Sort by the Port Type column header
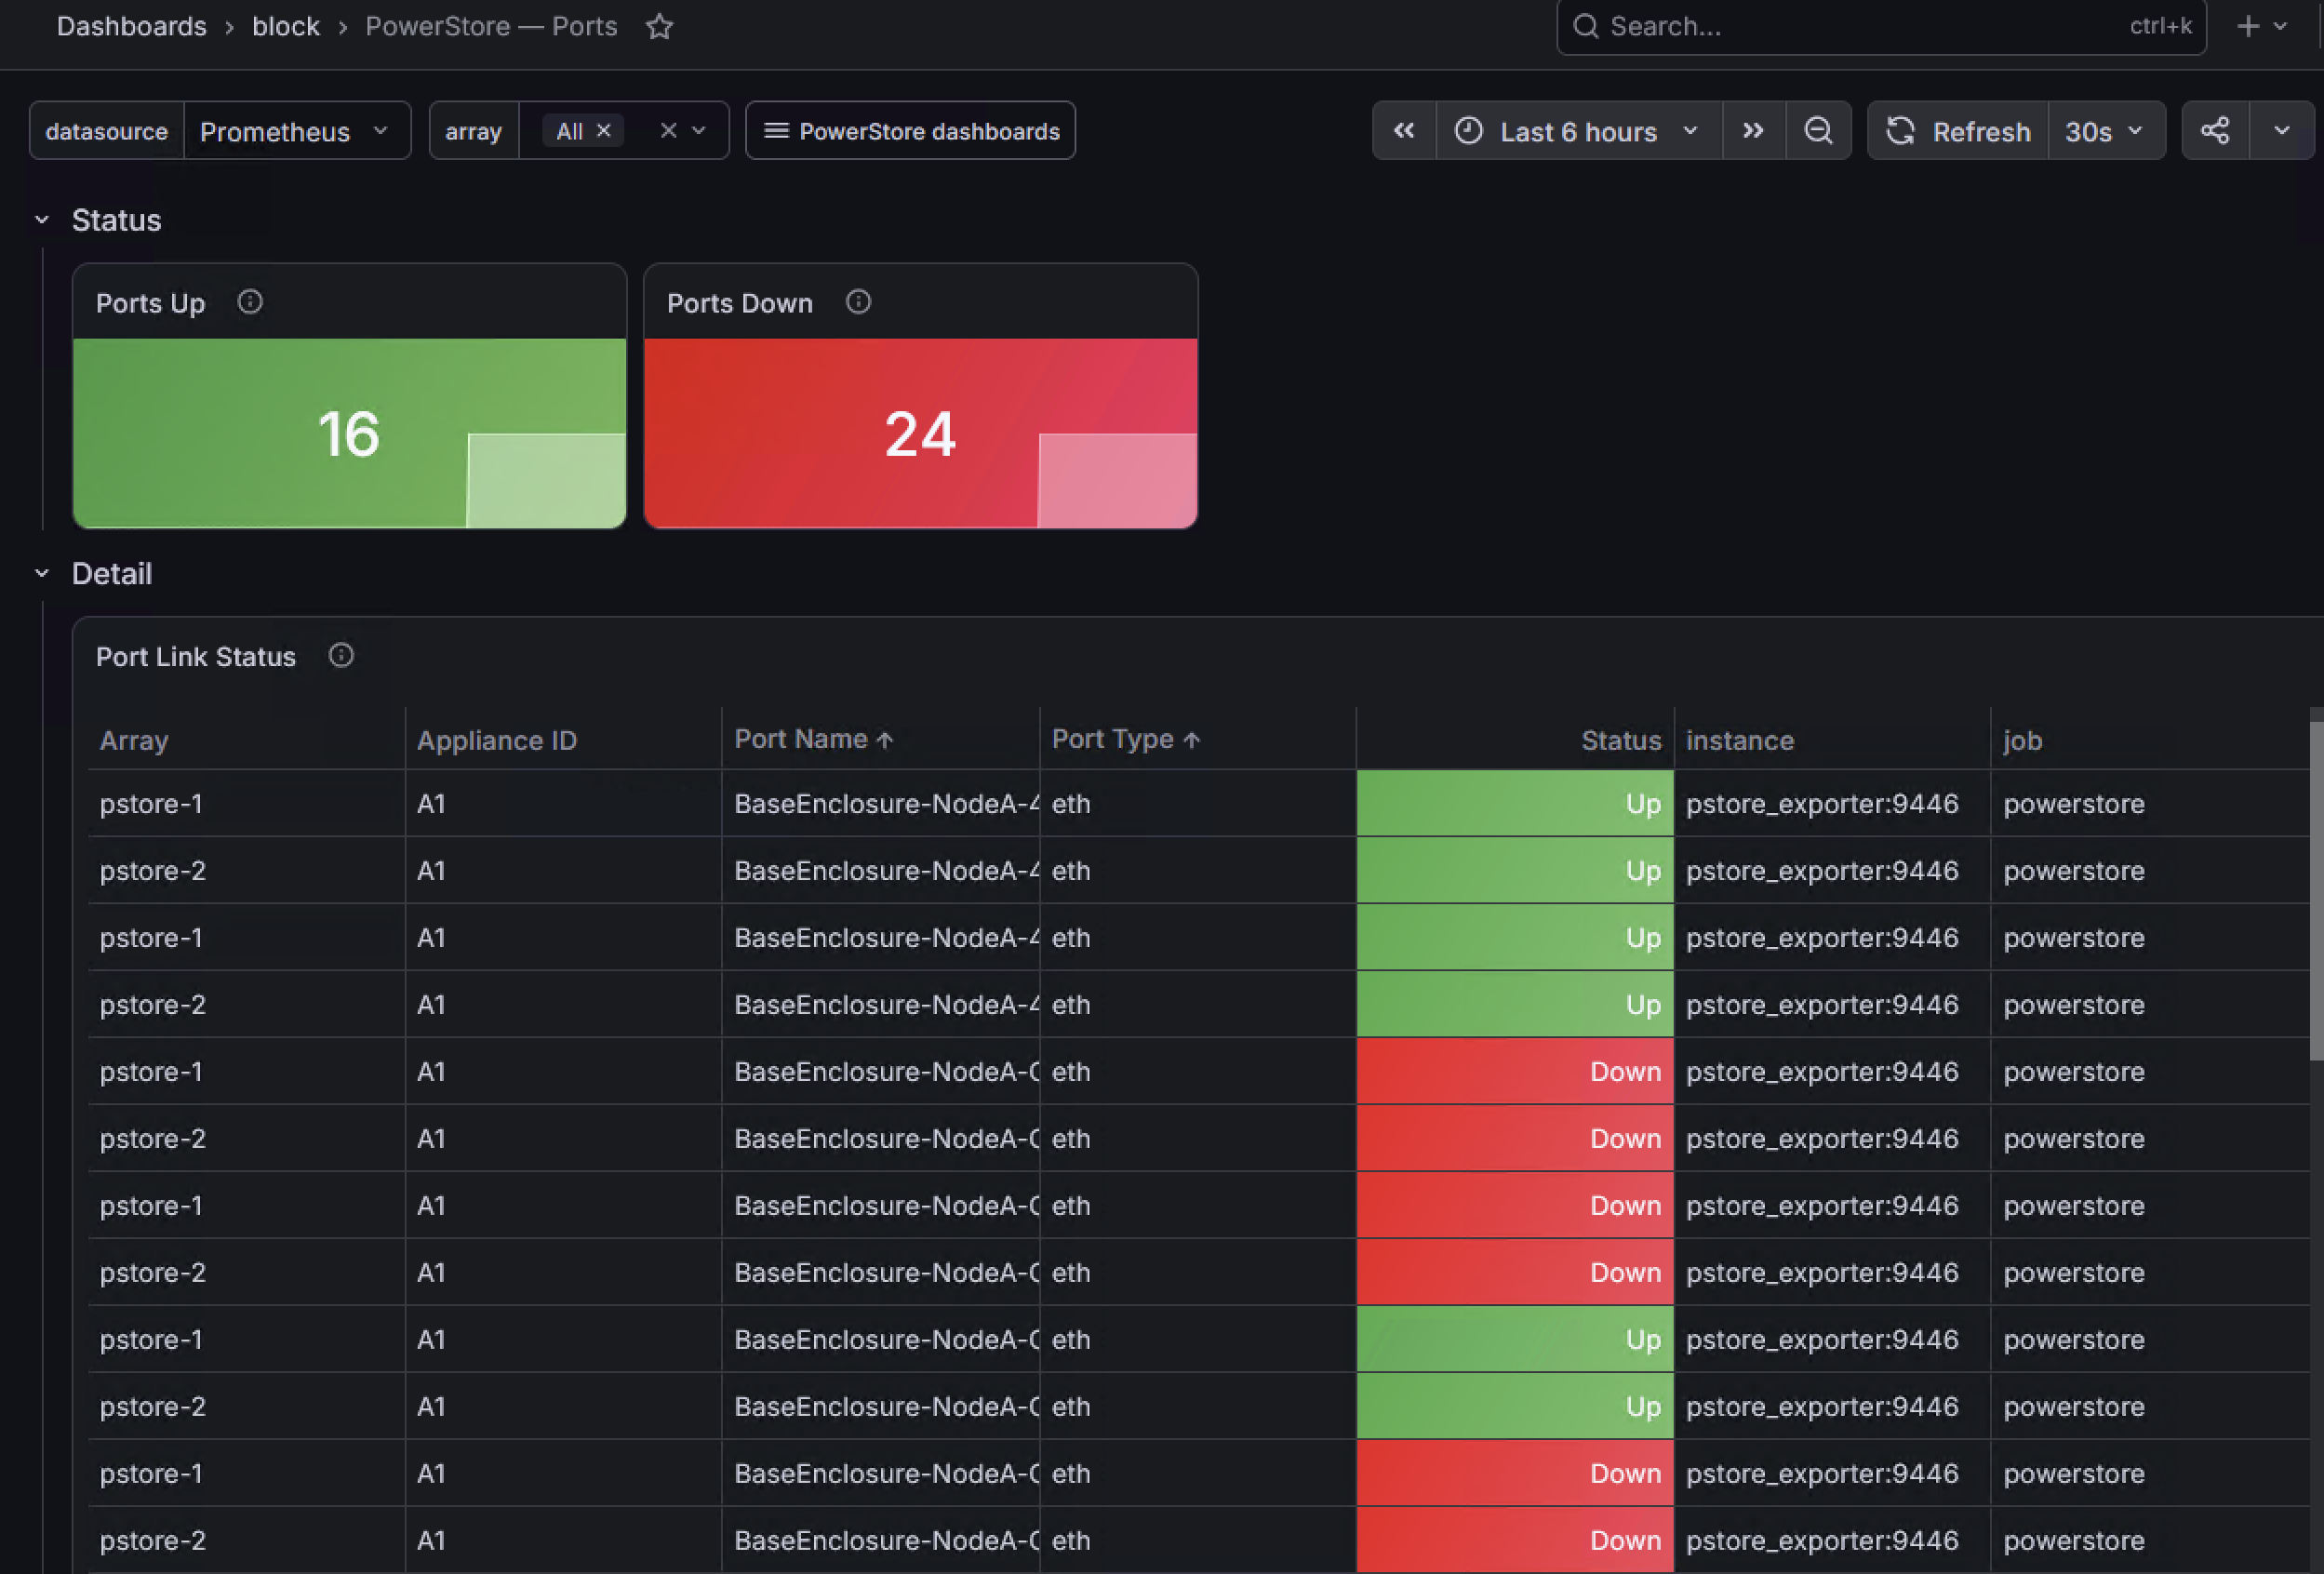This screenshot has height=1574, width=2324. tap(1125, 739)
